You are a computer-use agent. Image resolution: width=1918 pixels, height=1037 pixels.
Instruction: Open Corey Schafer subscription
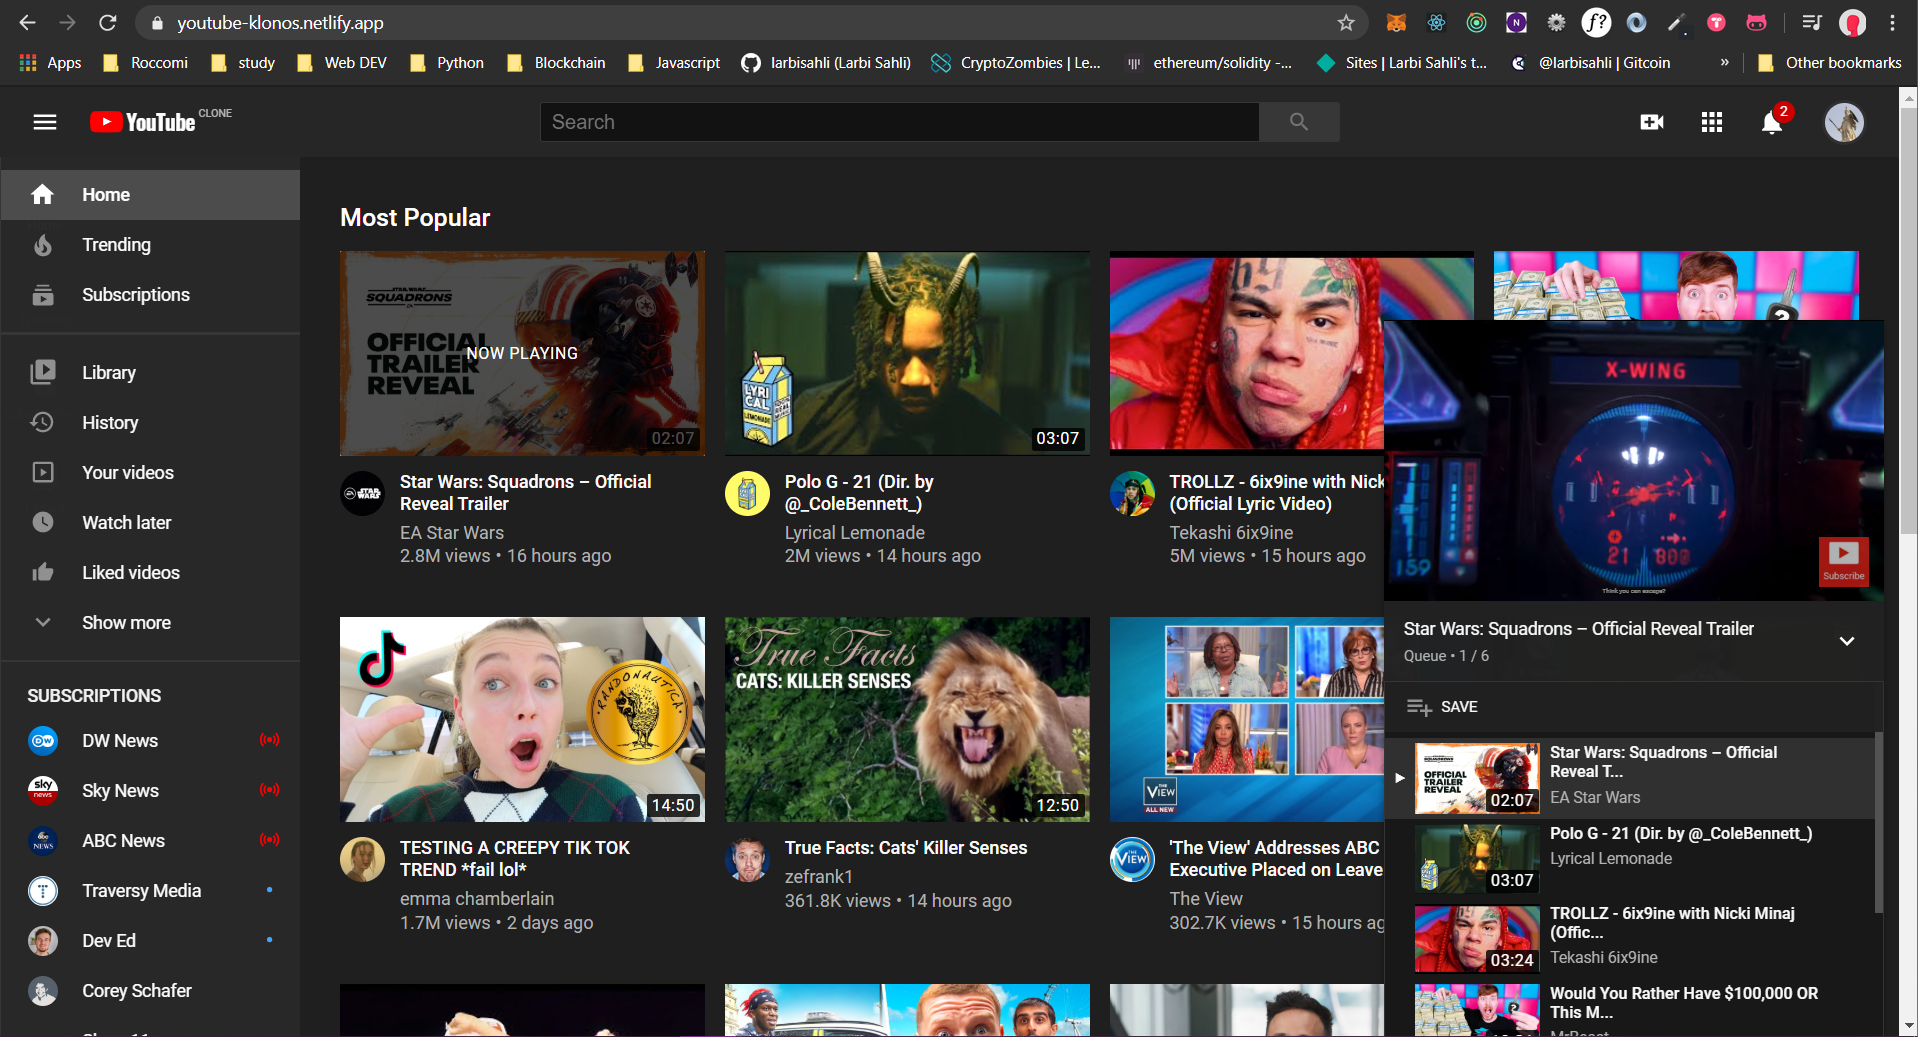tap(150, 990)
